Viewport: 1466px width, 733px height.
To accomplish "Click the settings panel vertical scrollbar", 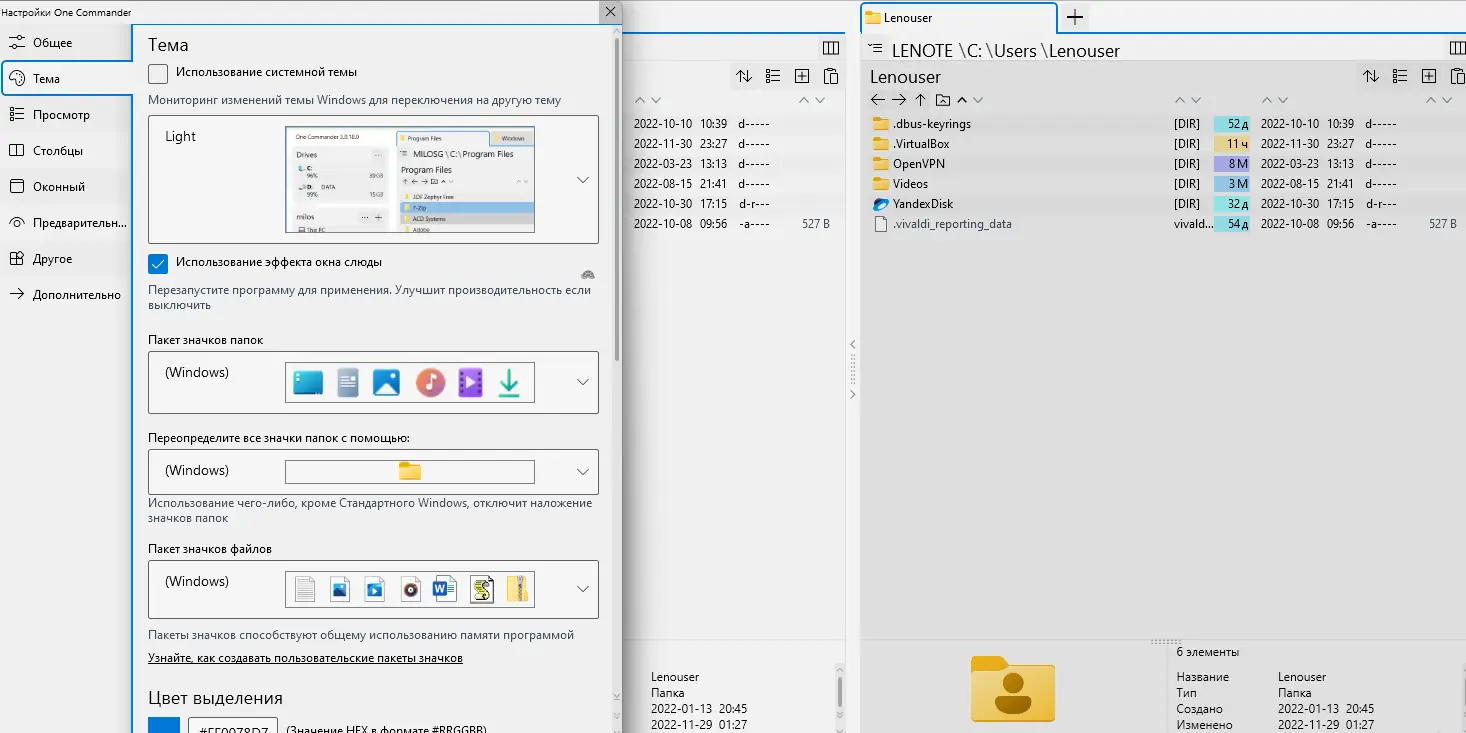I will click(x=617, y=200).
